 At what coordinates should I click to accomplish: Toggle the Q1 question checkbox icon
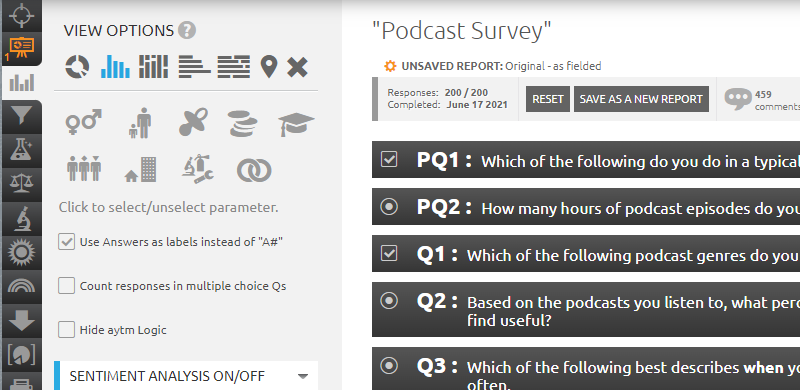pyautogui.click(x=389, y=253)
